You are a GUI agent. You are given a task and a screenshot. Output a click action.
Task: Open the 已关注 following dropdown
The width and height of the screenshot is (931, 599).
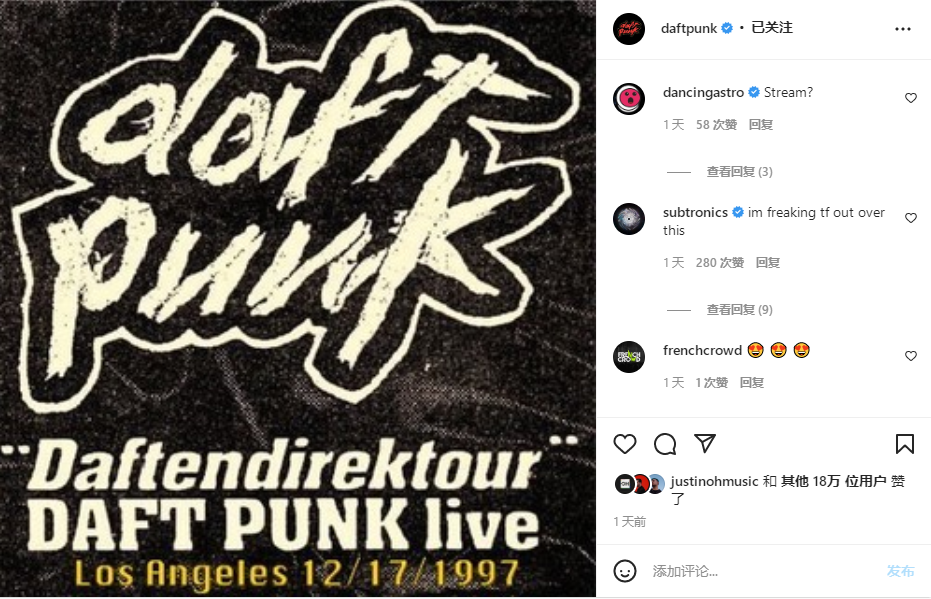point(772,27)
